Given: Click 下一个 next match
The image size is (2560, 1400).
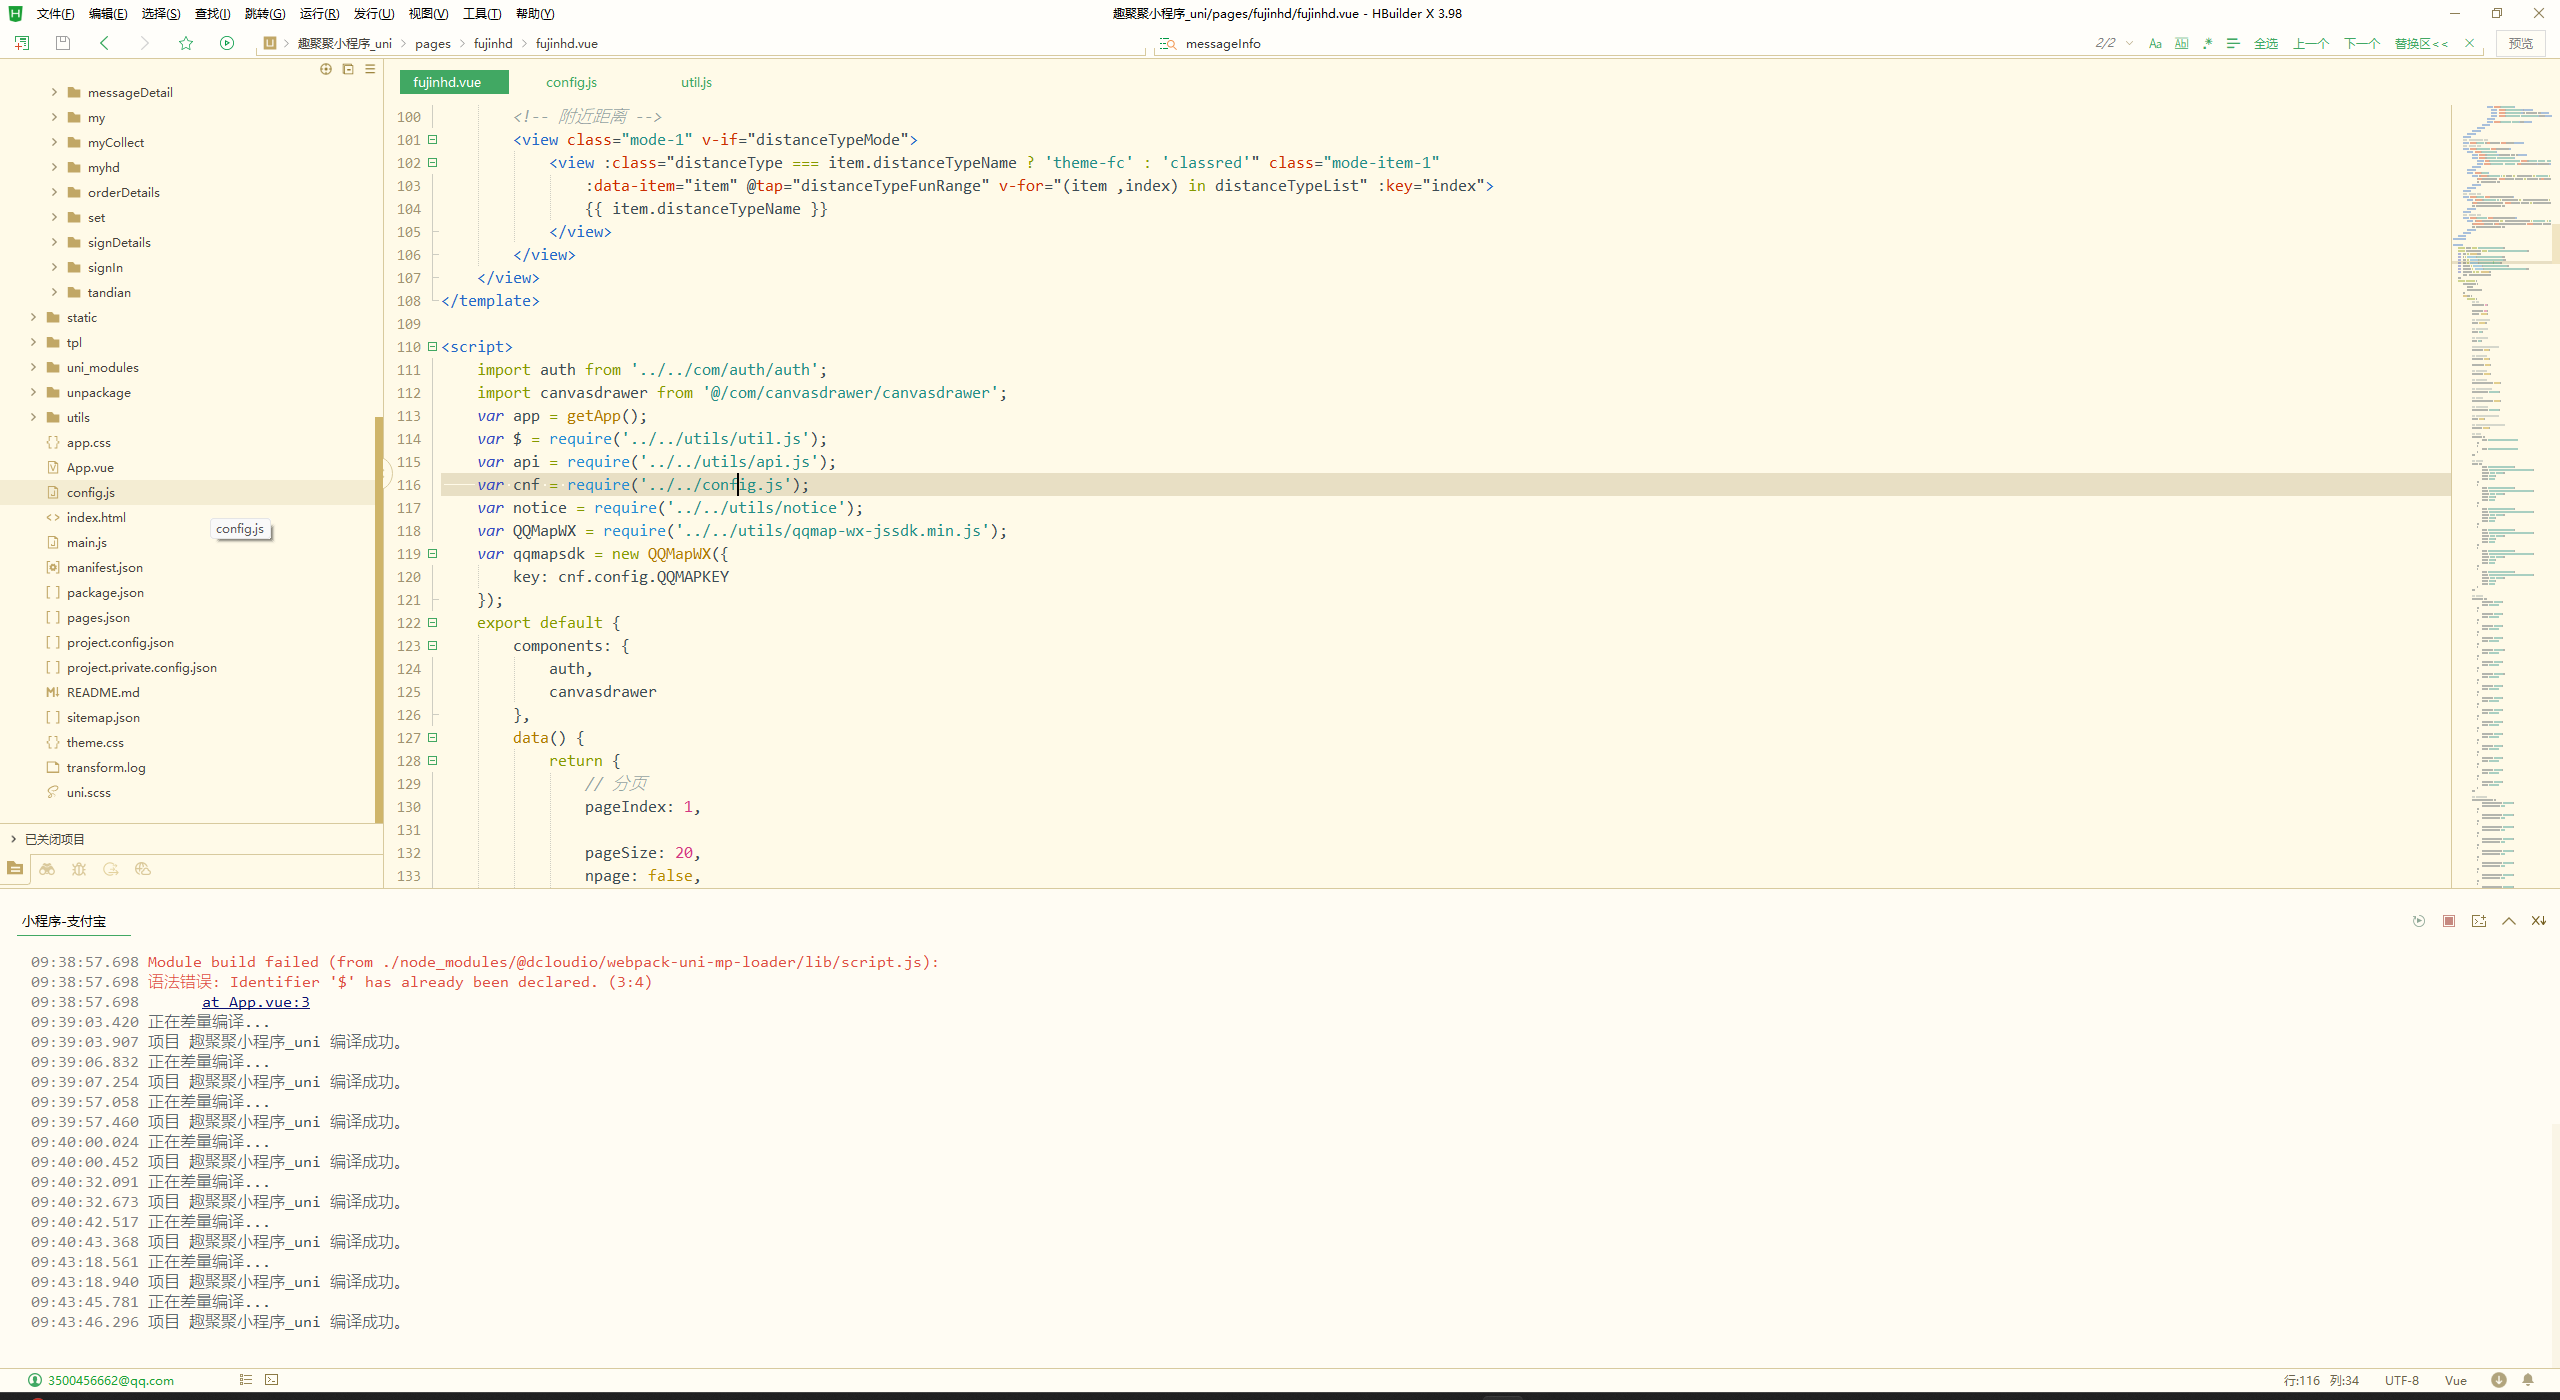Looking at the screenshot, I should pos(2362,43).
